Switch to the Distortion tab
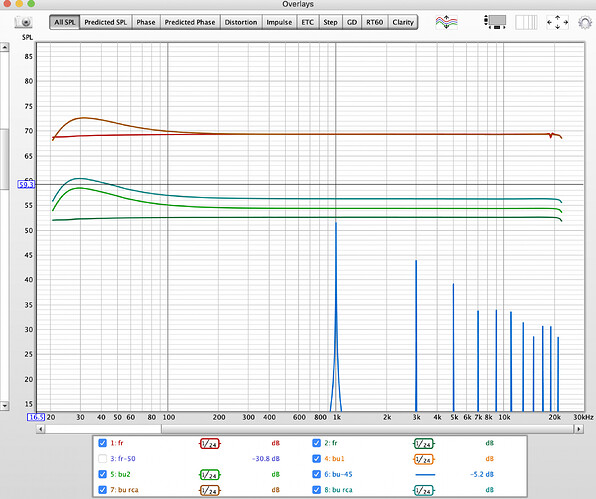This screenshot has width=596, height=499. pos(241,22)
